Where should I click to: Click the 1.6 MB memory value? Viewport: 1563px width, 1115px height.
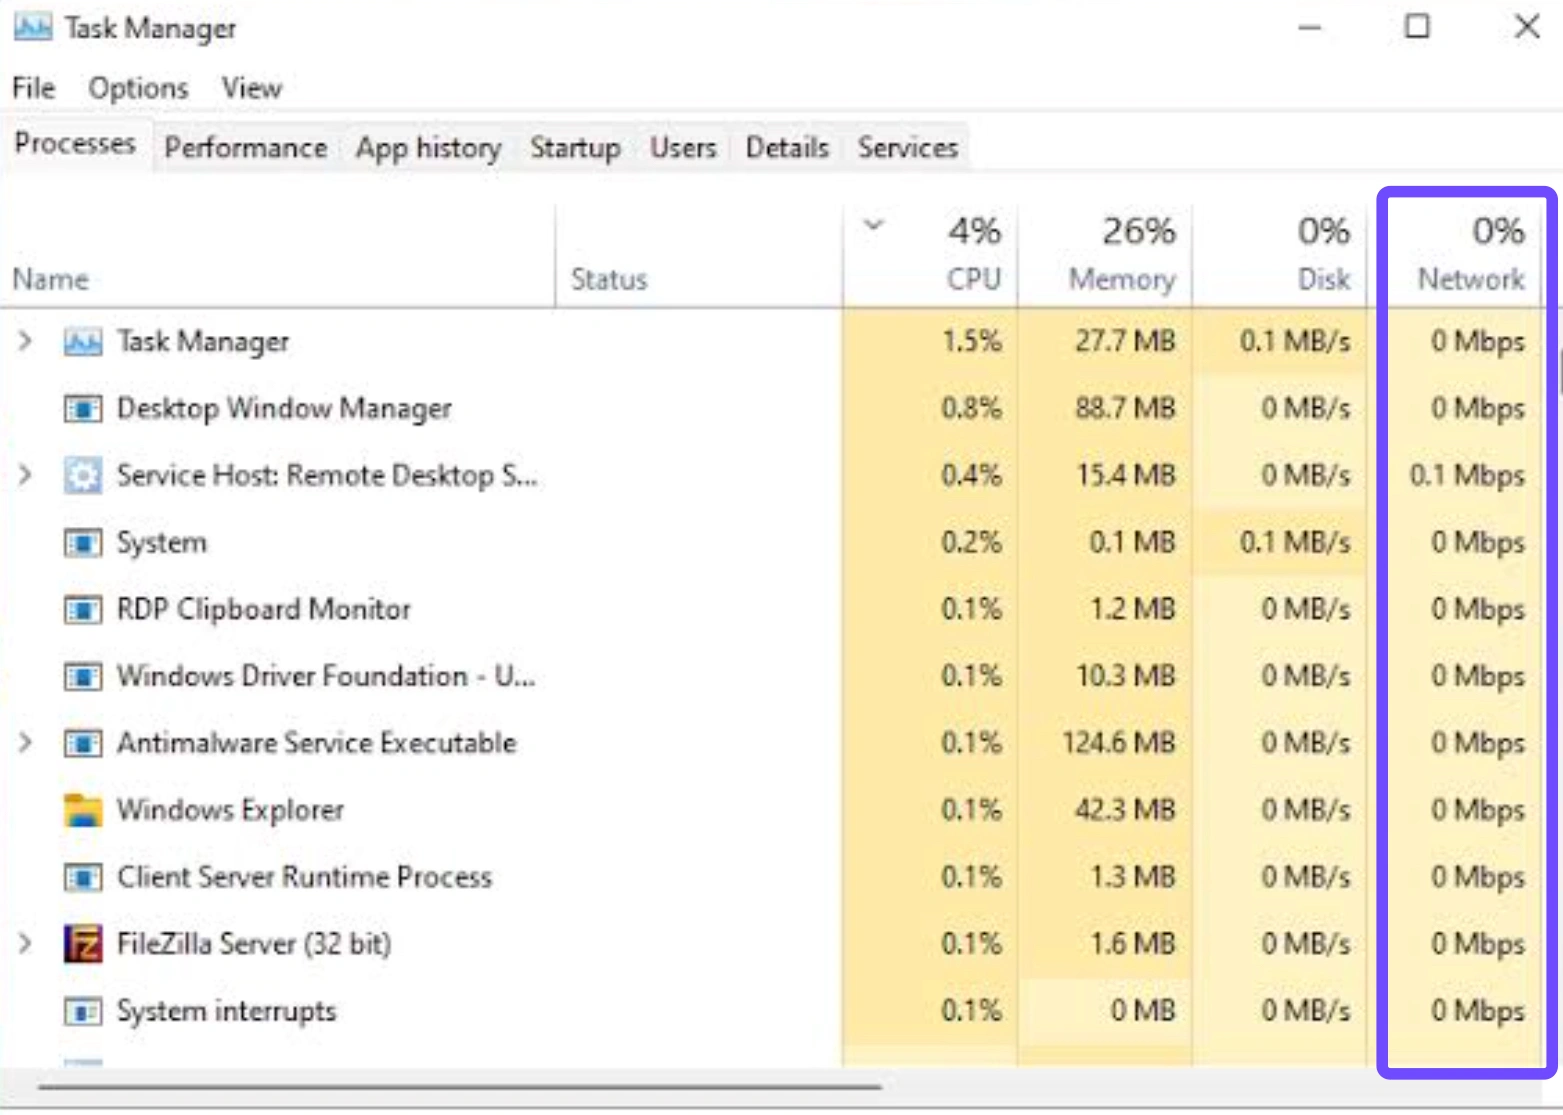coord(1132,944)
